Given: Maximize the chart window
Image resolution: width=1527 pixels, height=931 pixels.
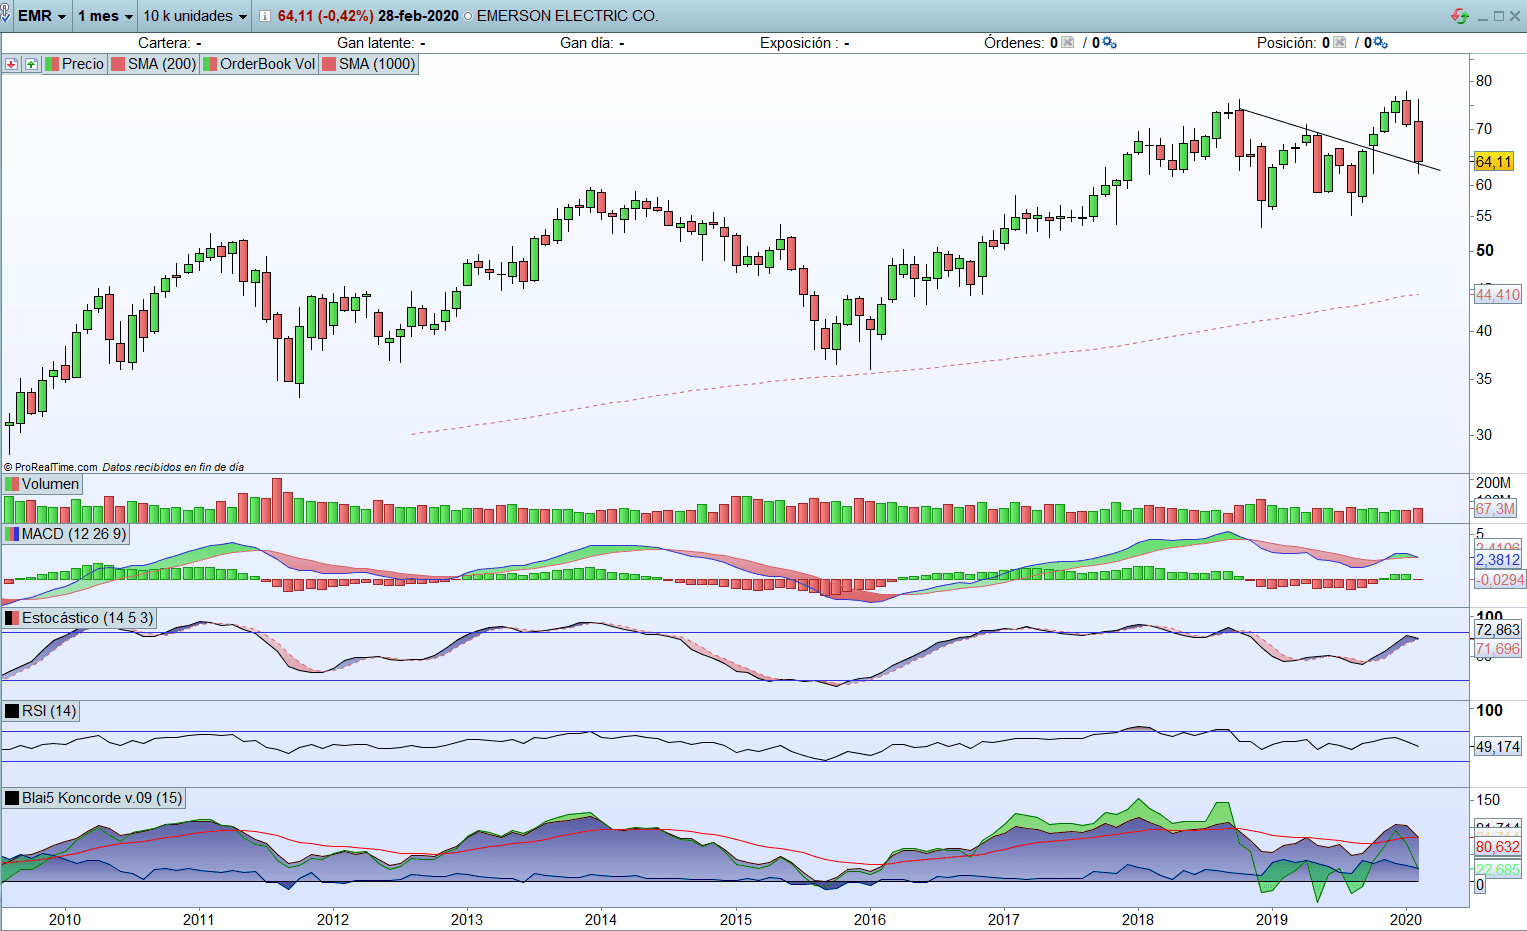Looking at the screenshot, I should pos(1499,16).
